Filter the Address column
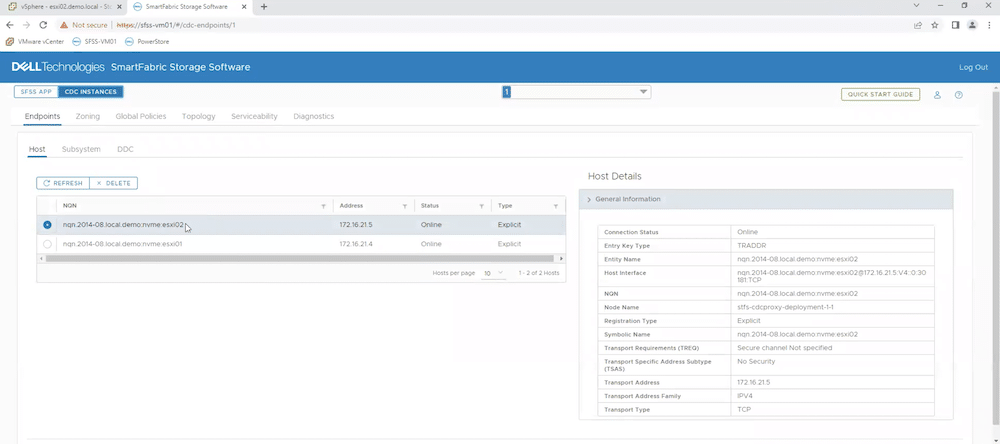Image resolution: width=1000 pixels, height=444 pixels. coord(405,207)
